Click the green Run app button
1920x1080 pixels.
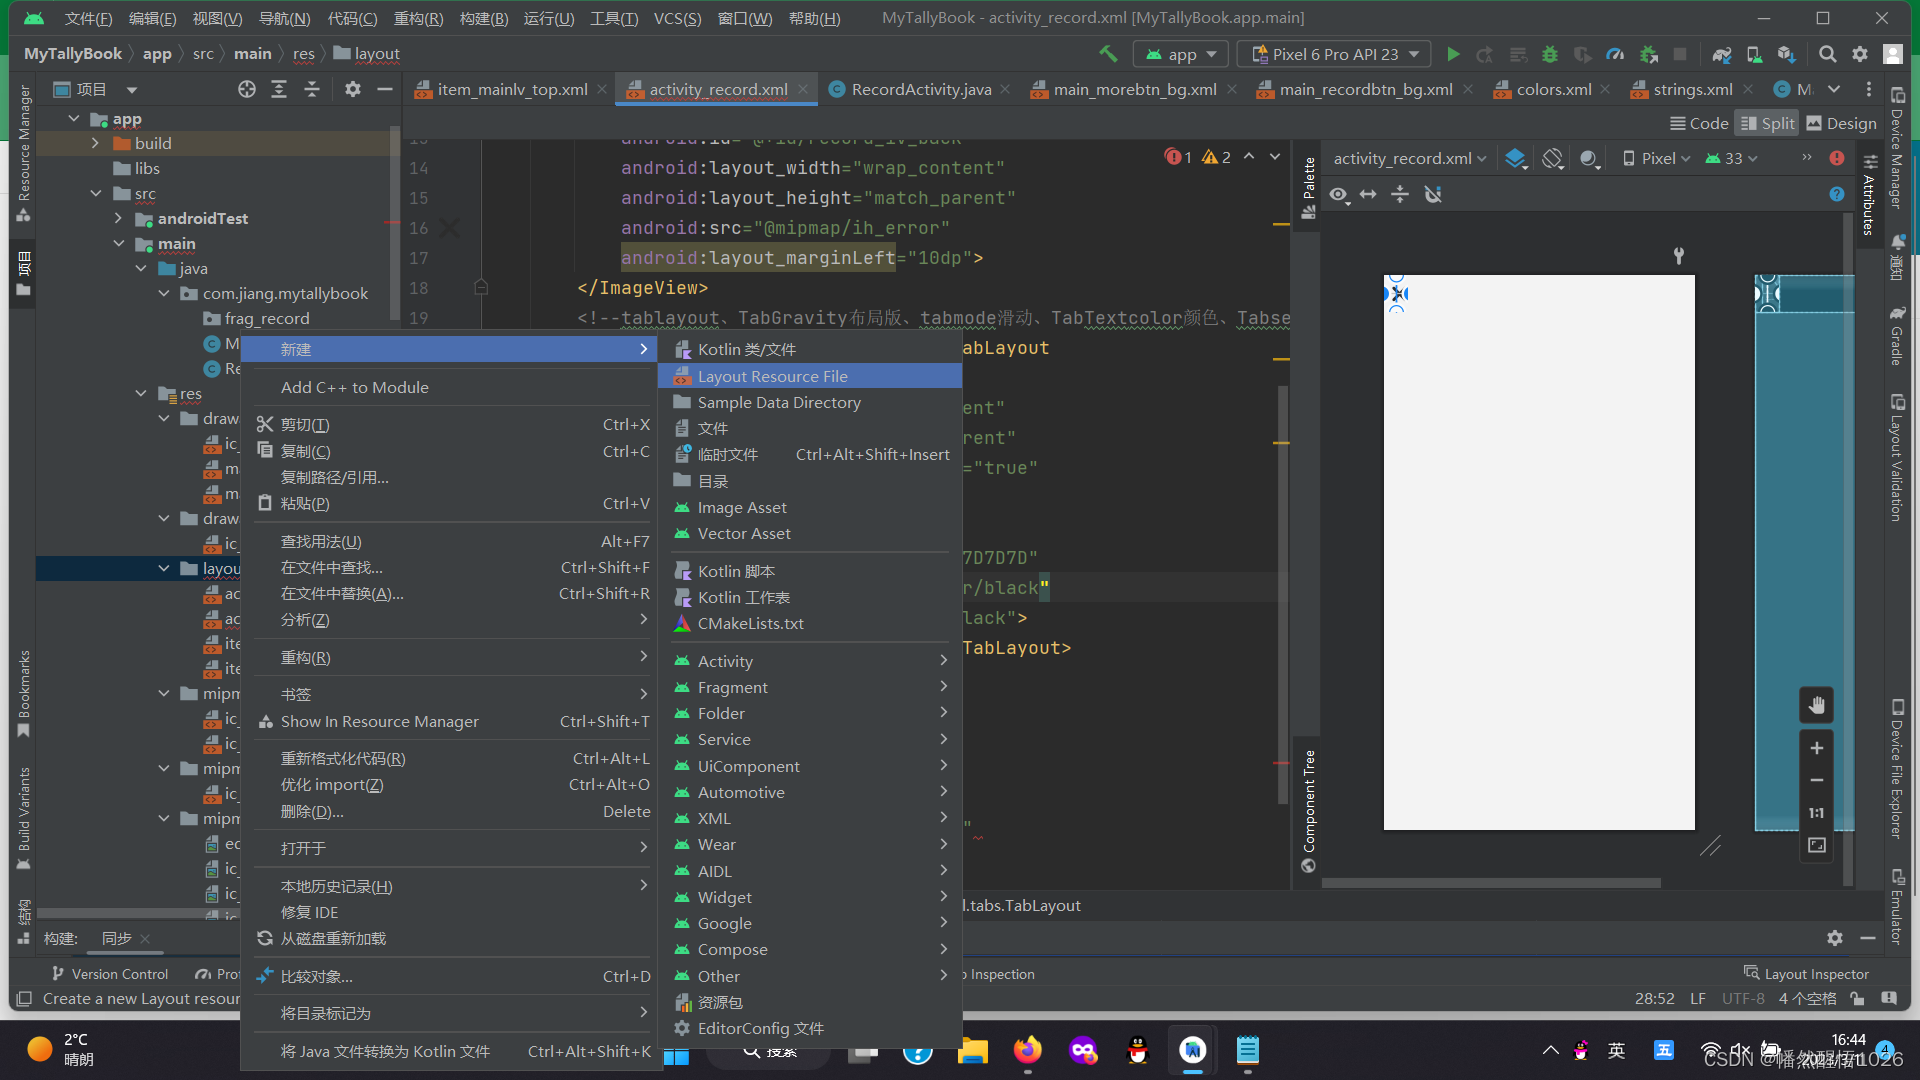[x=1453, y=54]
